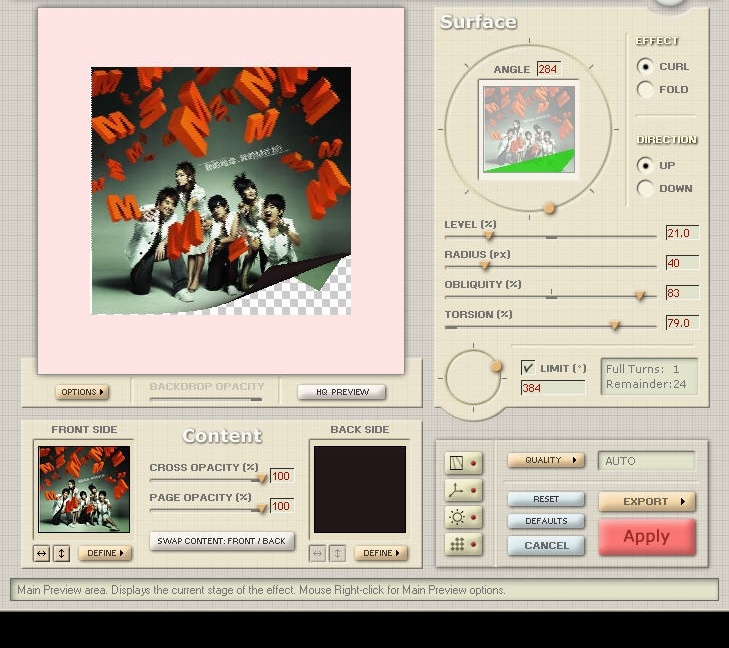729x648 pixels.
Task: Click the main curl preview image
Action: [x=221, y=191]
